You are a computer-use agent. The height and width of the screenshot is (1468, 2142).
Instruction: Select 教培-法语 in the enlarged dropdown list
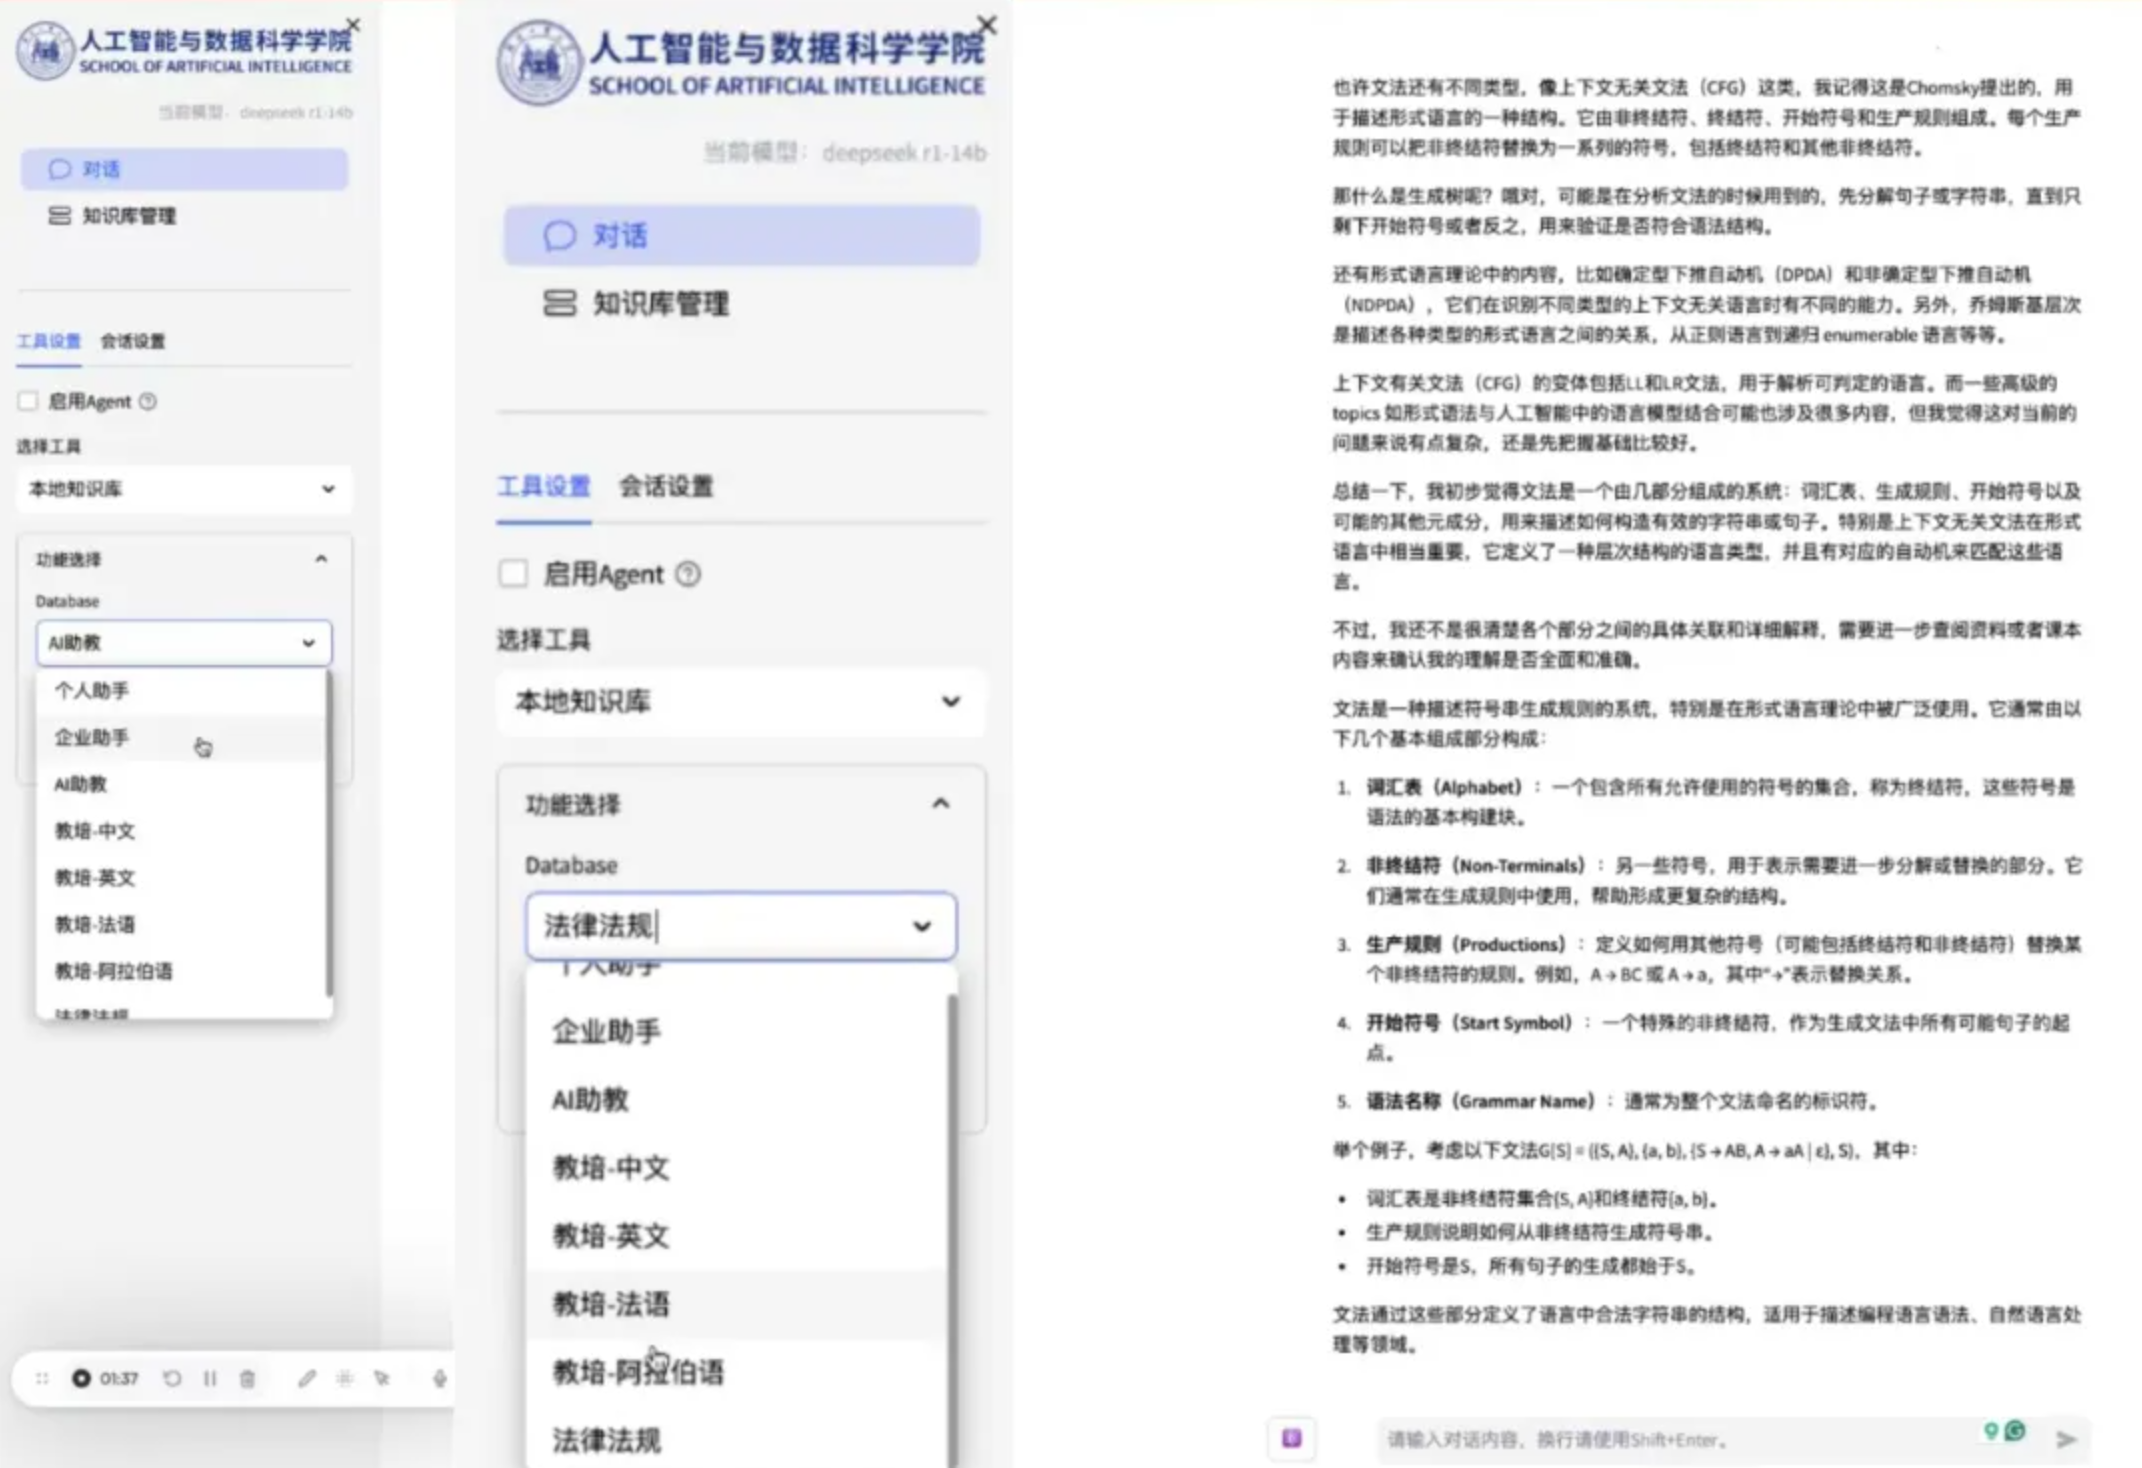coord(737,1304)
